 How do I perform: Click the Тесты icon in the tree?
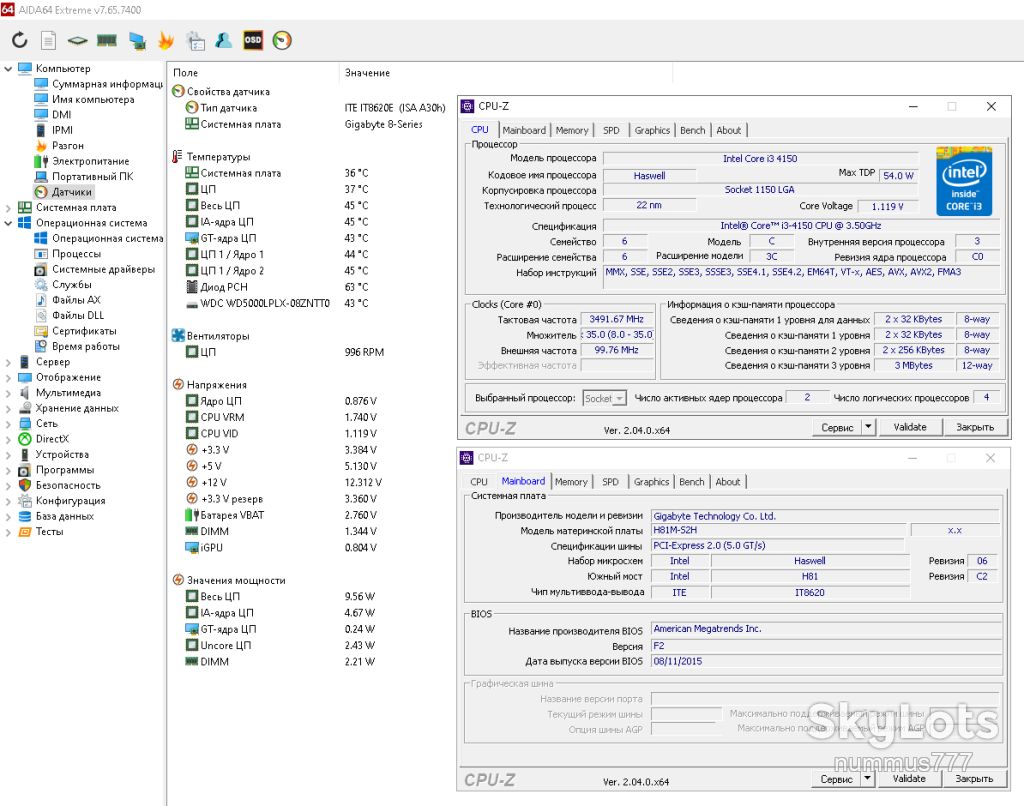pyautogui.click(x=25, y=532)
